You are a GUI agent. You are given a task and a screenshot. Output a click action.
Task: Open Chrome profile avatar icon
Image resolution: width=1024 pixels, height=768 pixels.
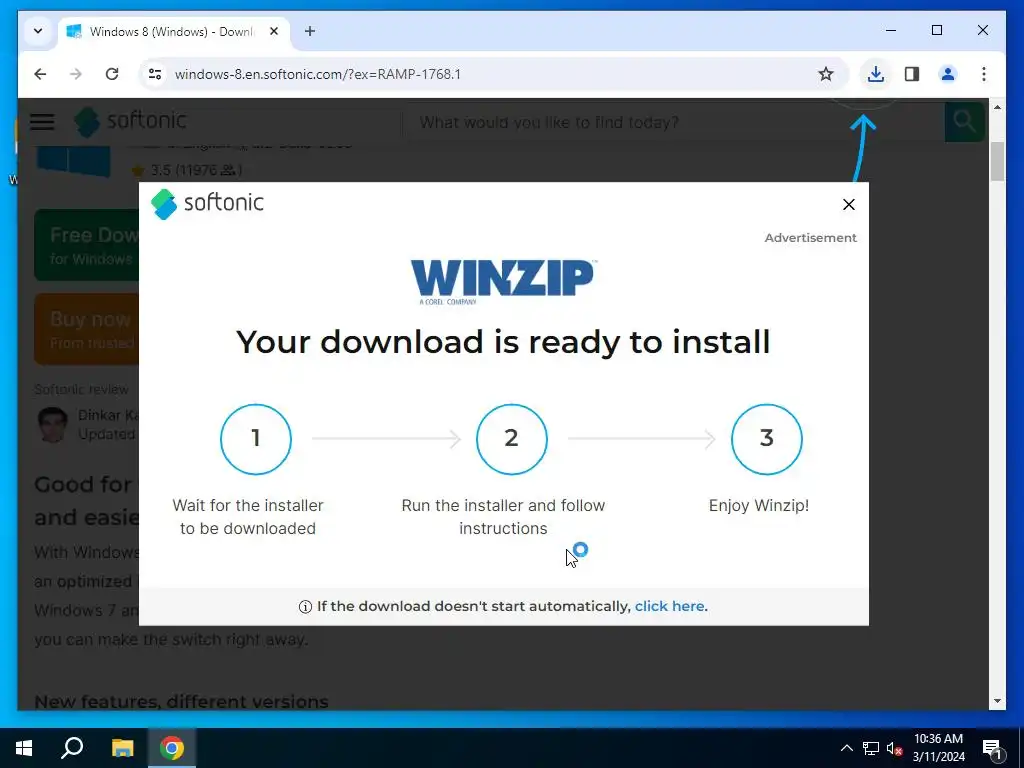pyautogui.click(x=948, y=74)
